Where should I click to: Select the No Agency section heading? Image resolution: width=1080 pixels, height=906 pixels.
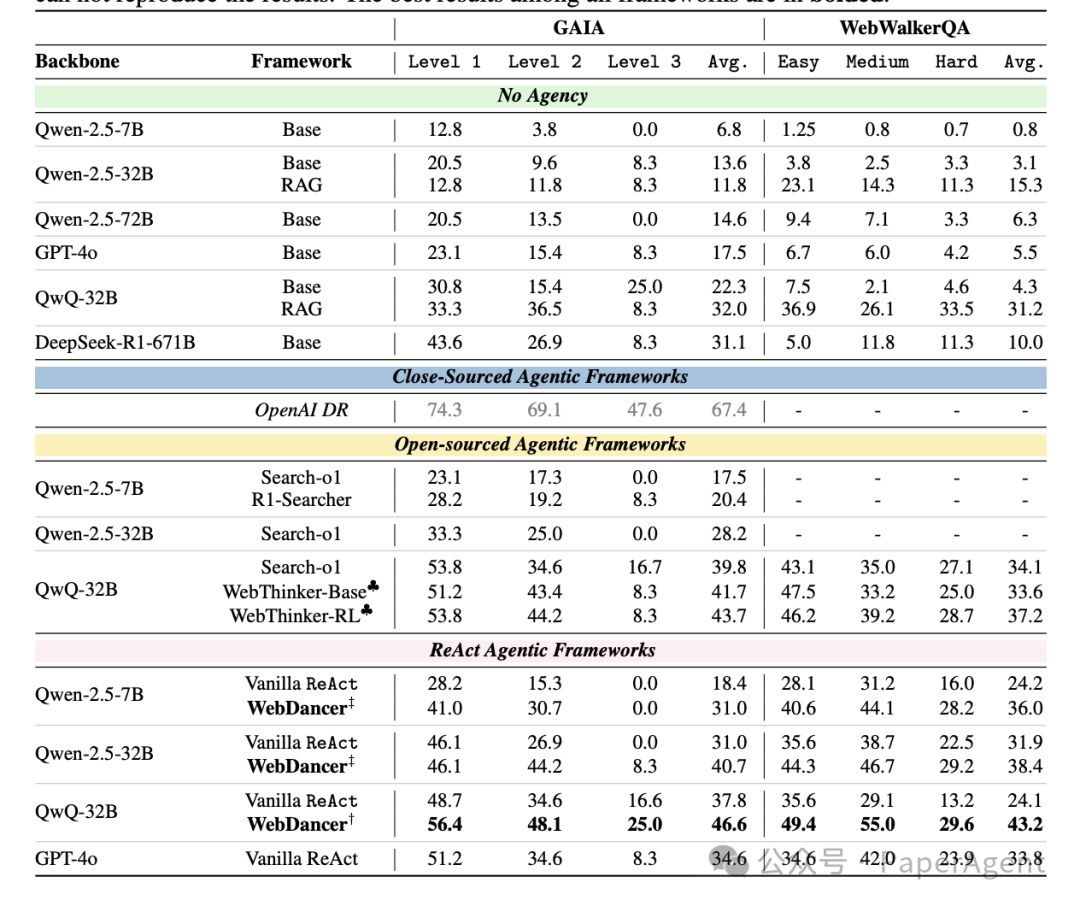point(543,95)
